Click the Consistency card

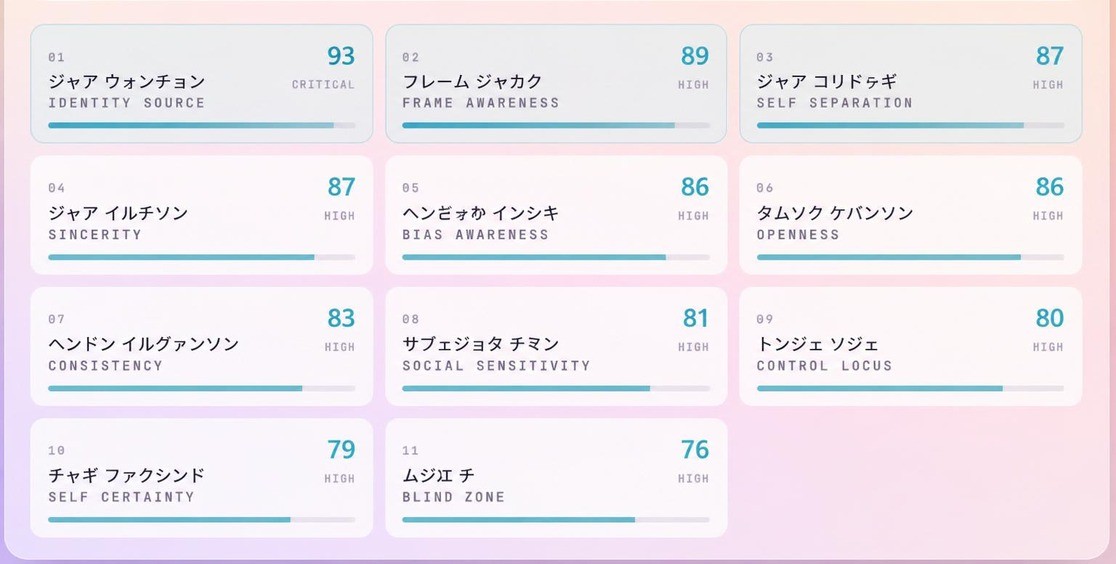point(201,346)
